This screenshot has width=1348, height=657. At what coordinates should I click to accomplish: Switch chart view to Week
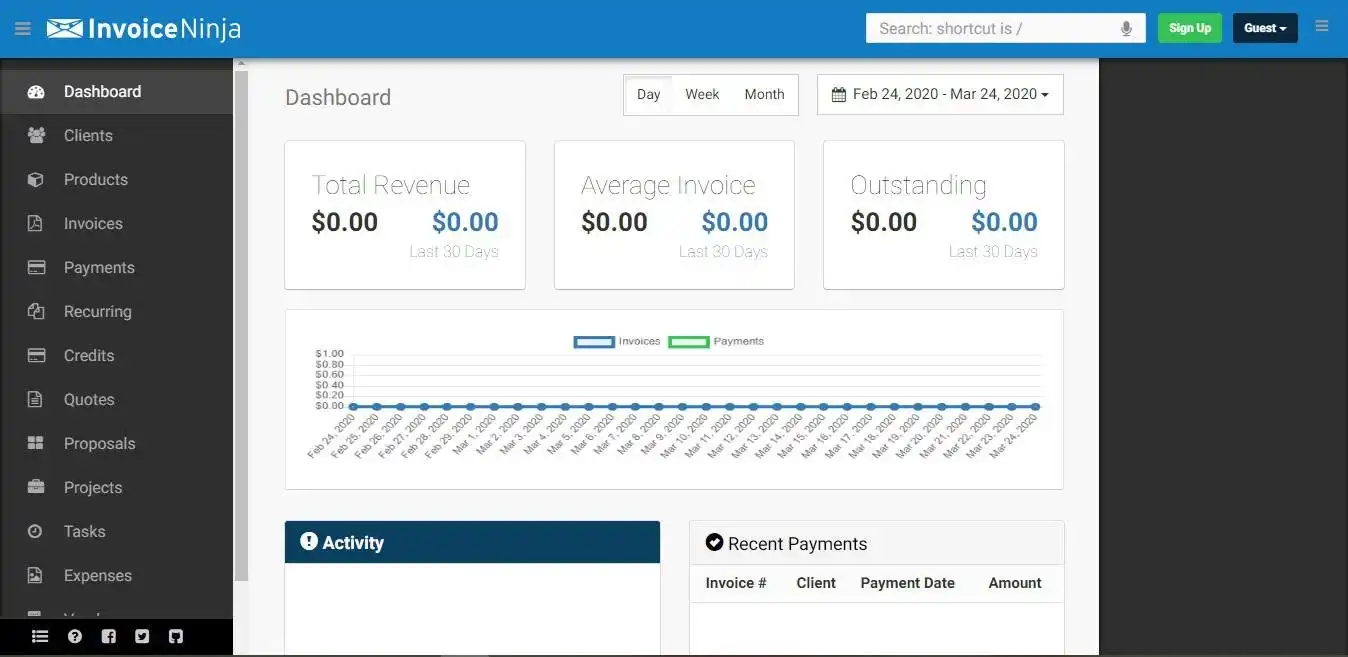(x=701, y=93)
